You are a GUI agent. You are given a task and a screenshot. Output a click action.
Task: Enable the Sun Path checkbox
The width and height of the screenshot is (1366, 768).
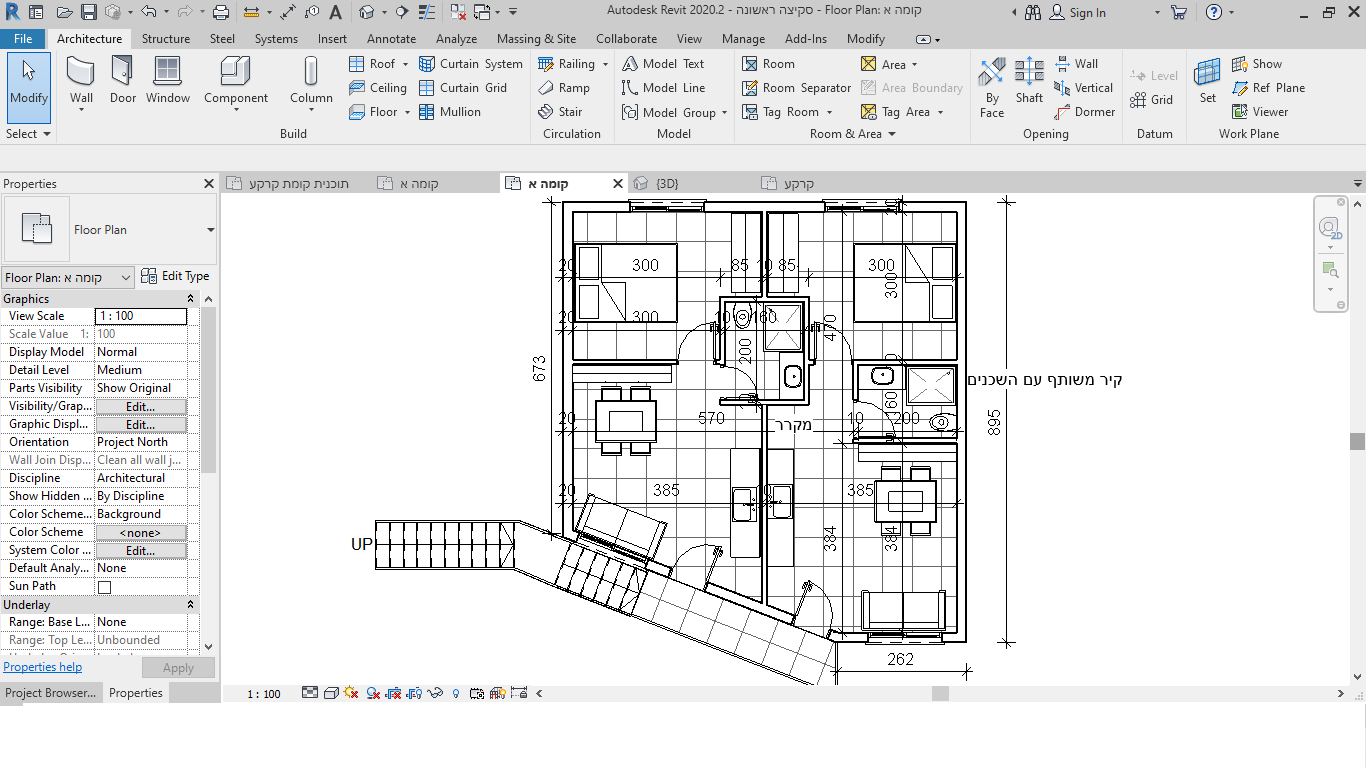coord(104,587)
